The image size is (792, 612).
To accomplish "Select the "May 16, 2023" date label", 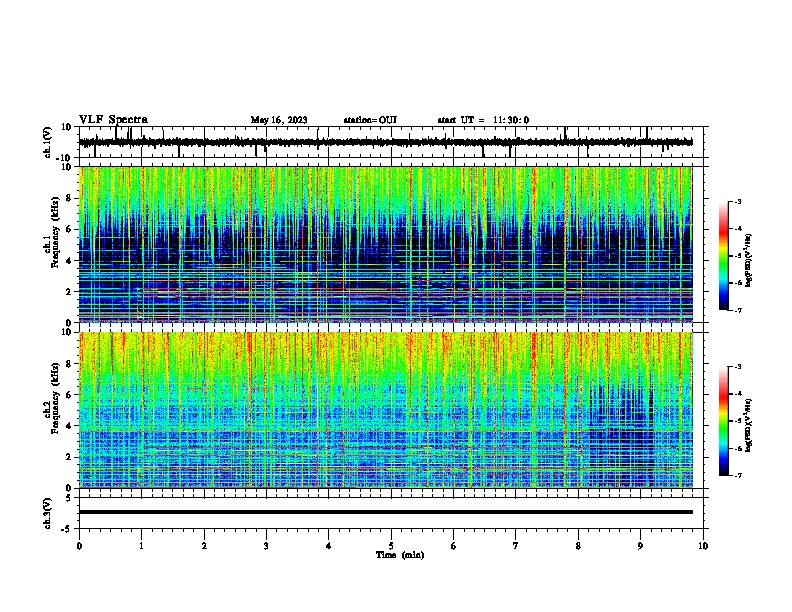I will click(x=279, y=120).
